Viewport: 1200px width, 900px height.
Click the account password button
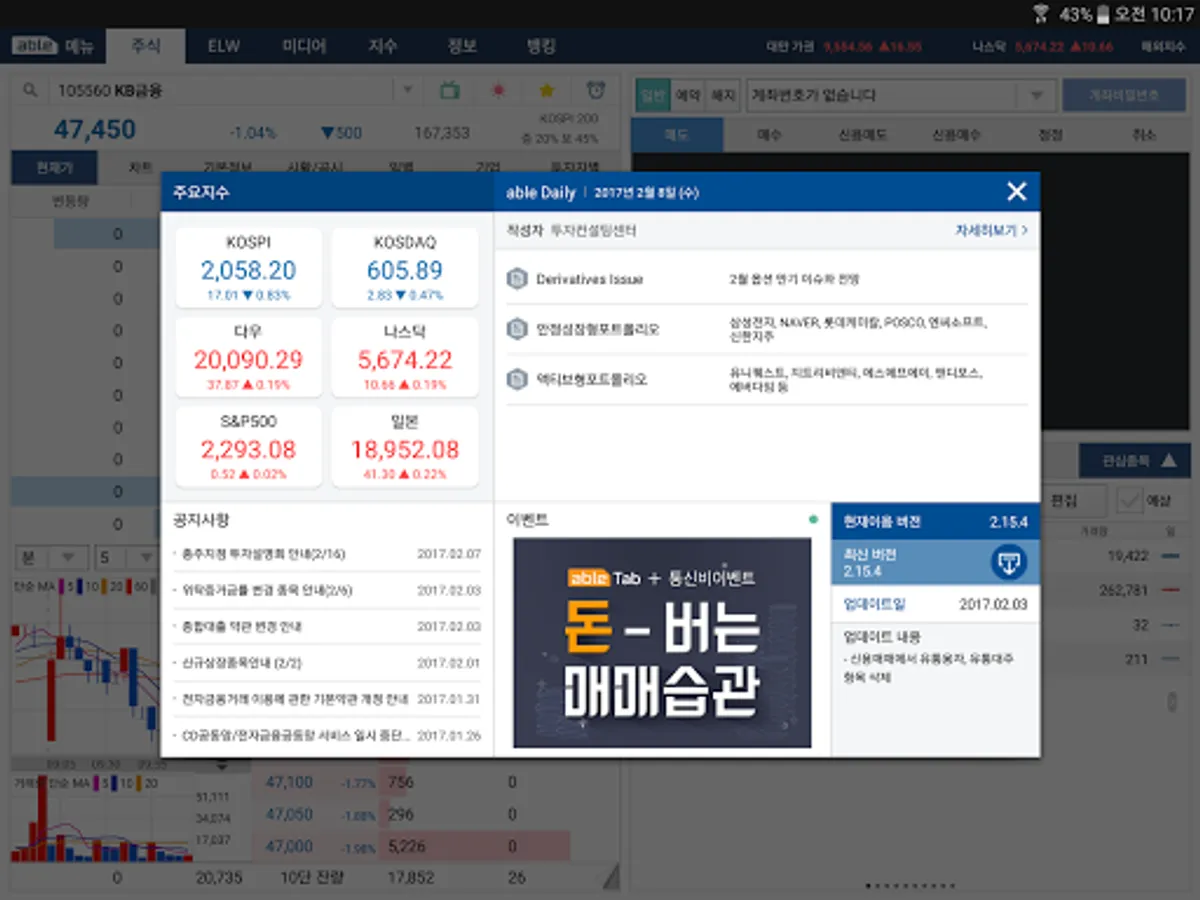[x=1126, y=95]
